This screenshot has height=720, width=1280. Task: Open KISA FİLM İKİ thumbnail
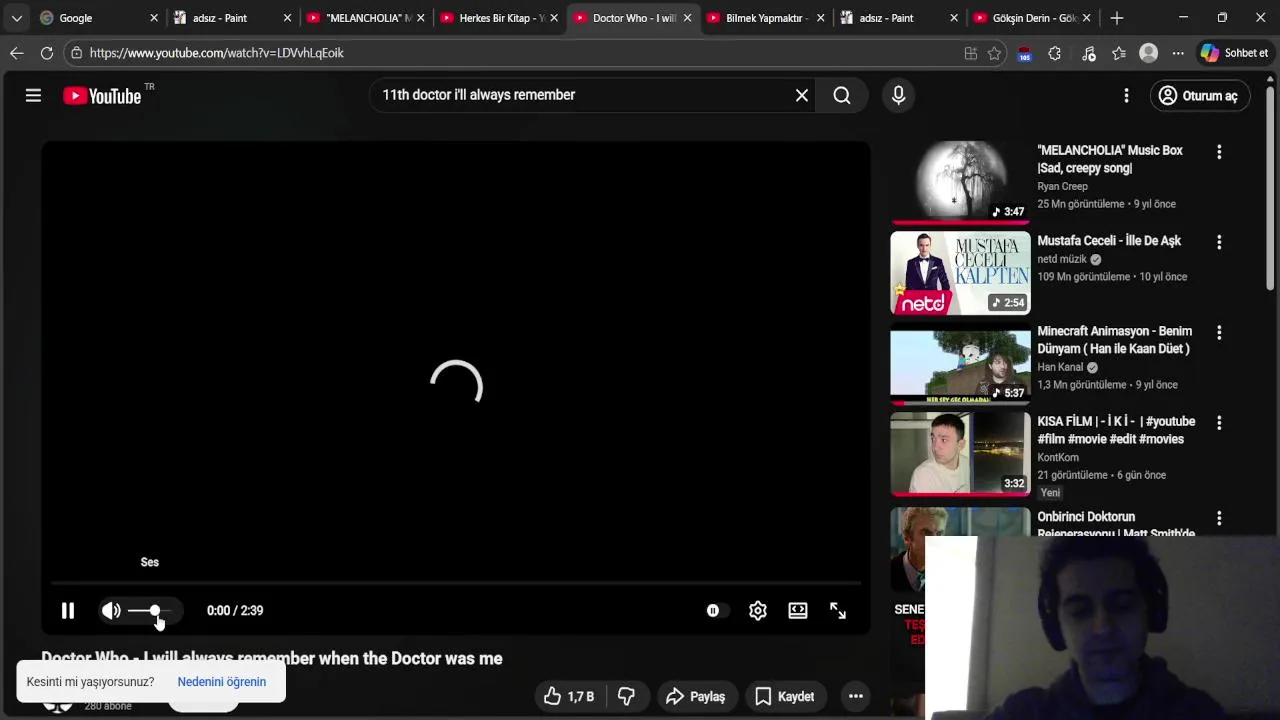click(x=960, y=454)
